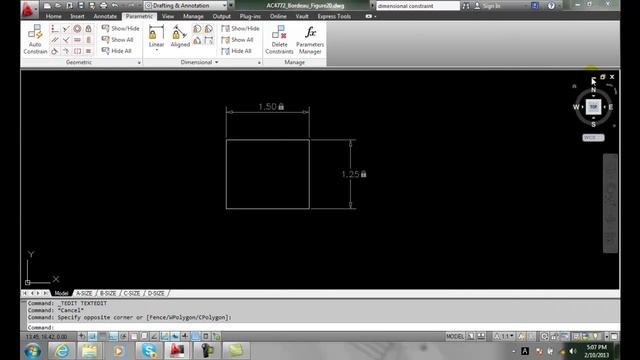
Task: Apply the Horizontal geometric constraint
Action: coord(77,40)
